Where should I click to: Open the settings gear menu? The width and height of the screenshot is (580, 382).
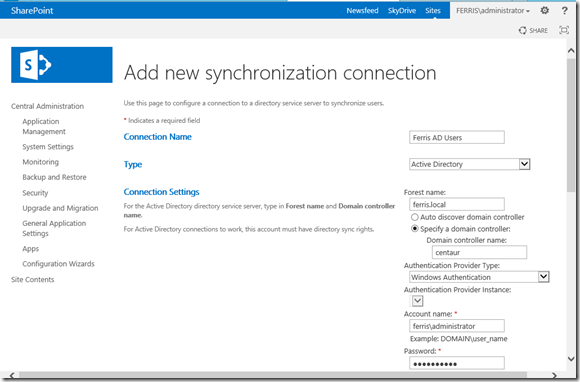coord(544,10)
